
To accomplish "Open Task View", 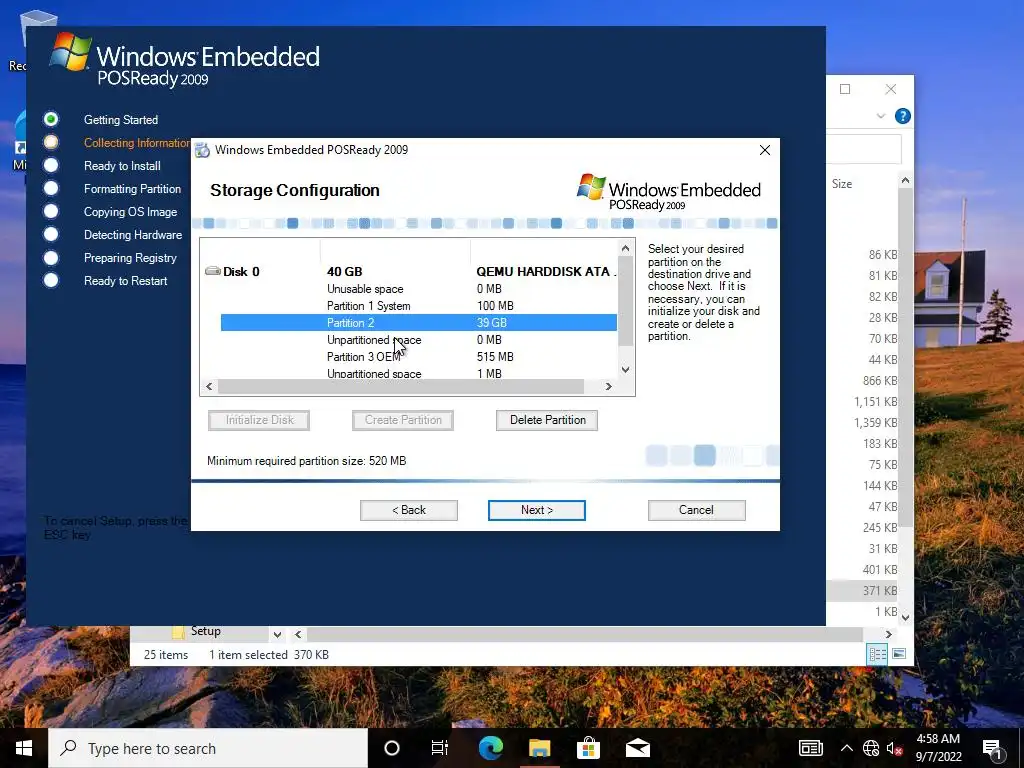I will (440, 748).
